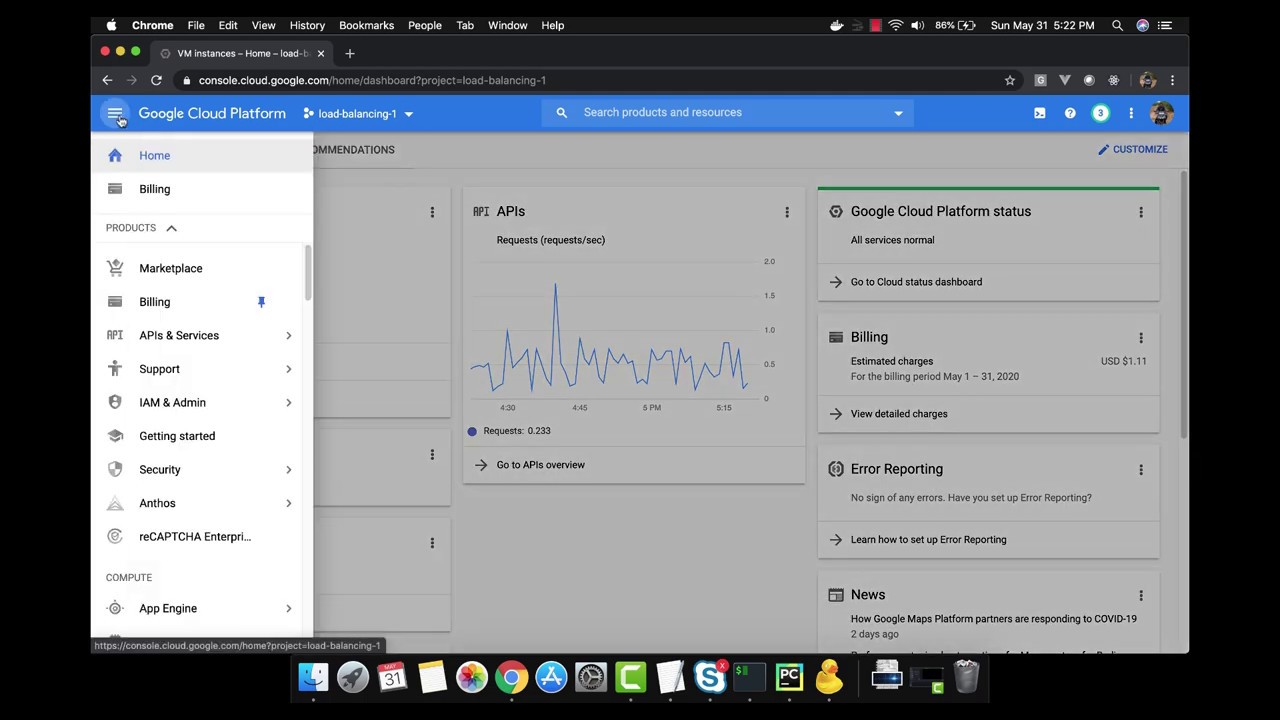Screen dimensions: 1280x720
Task: Click the COMPUTE section heading
Action: (x=129, y=578)
